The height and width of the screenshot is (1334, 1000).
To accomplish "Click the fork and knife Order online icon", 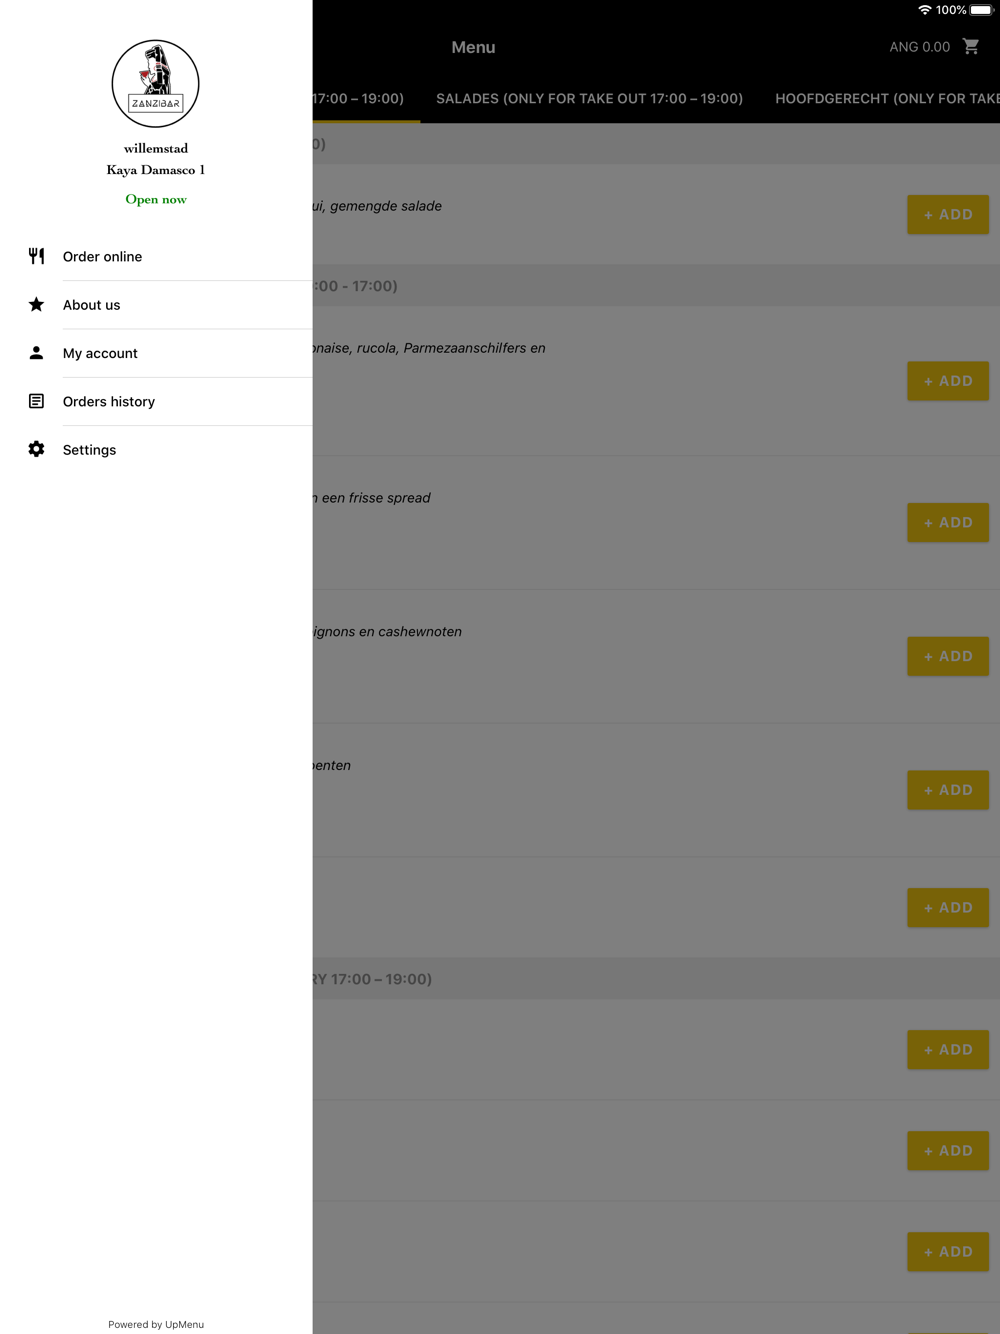I will coord(36,256).
